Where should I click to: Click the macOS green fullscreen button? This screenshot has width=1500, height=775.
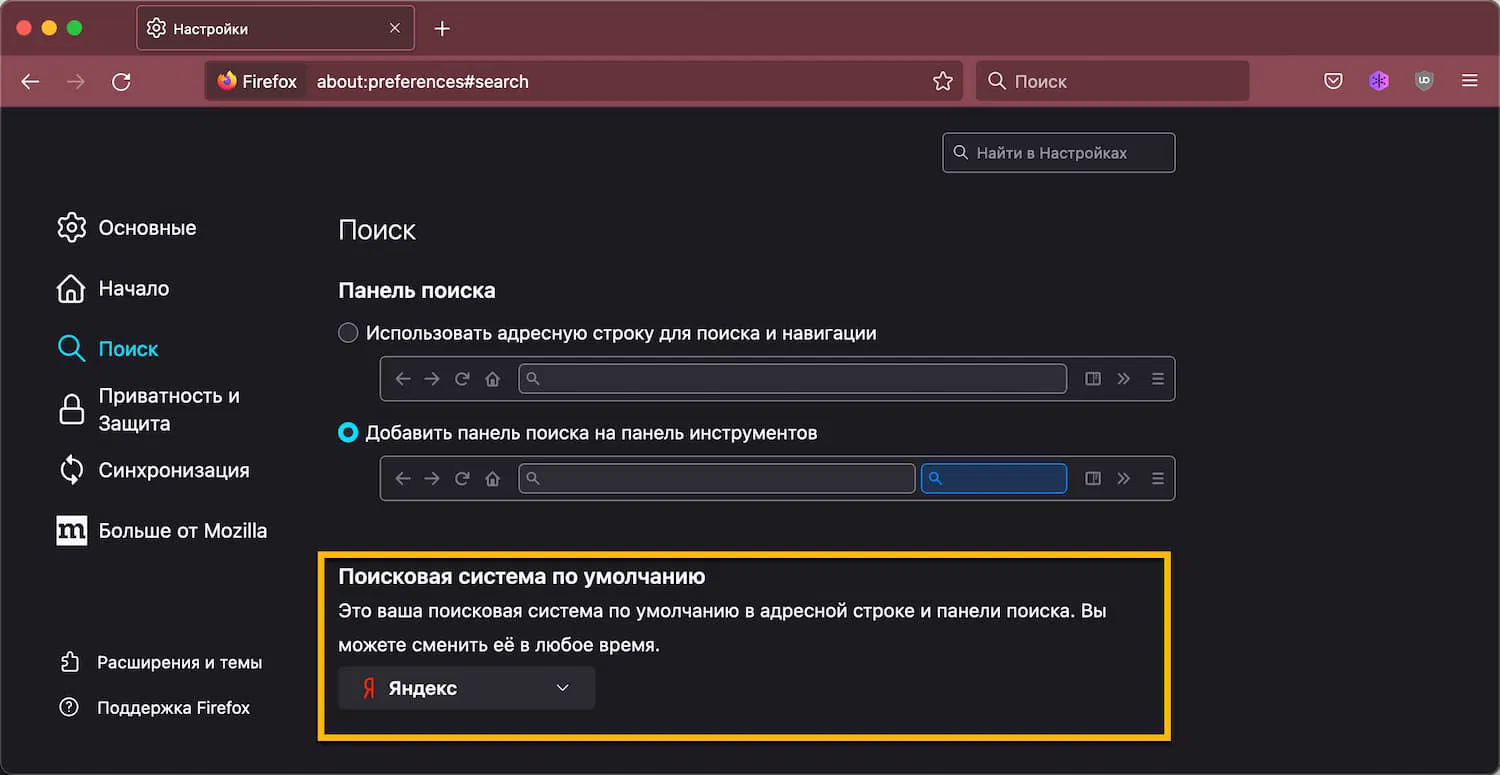pos(74,28)
